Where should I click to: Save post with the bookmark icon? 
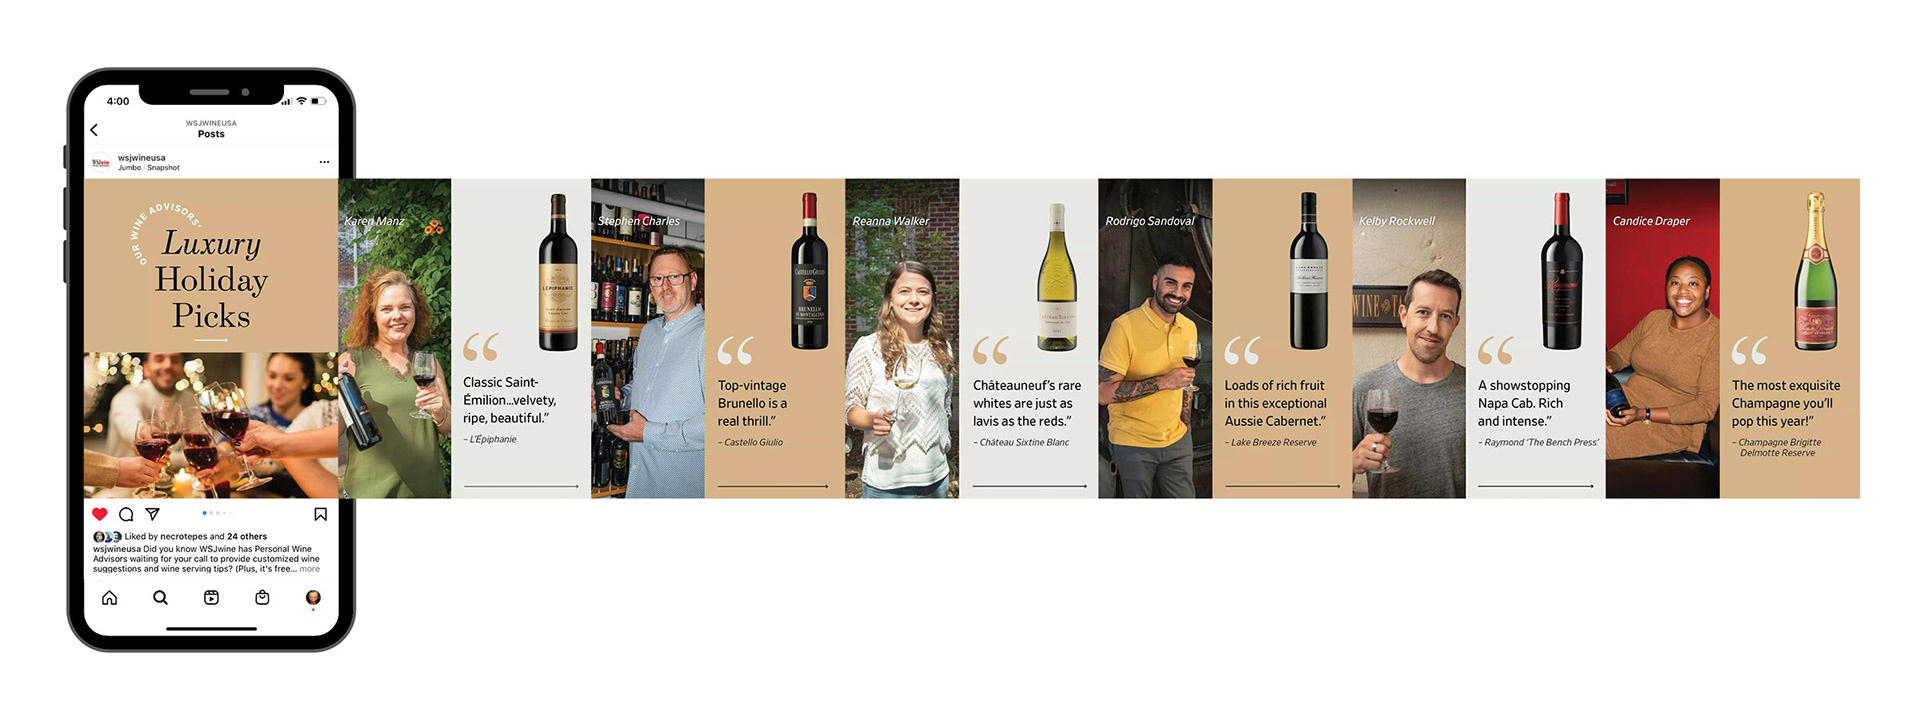tap(321, 514)
